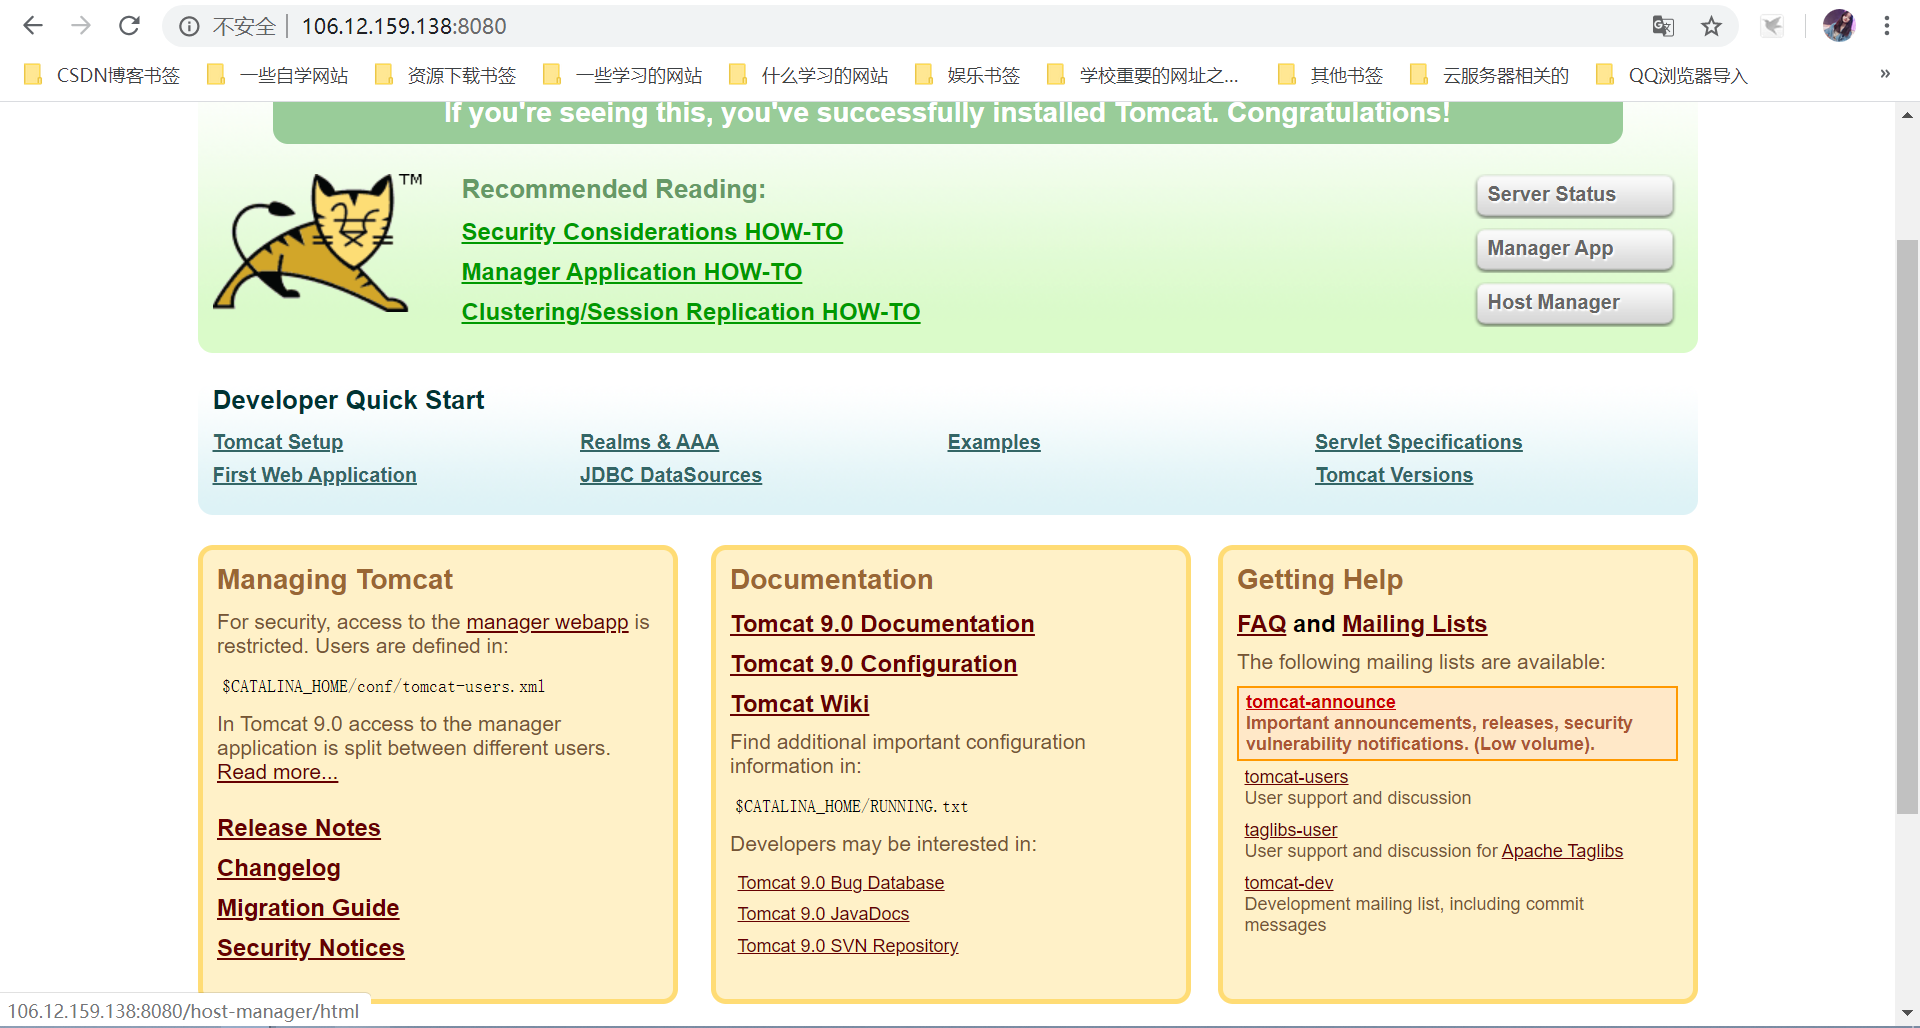Open the CSDN博客书签 bookmark folder
This screenshot has height=1028, width=1920.
coord(102,75)
